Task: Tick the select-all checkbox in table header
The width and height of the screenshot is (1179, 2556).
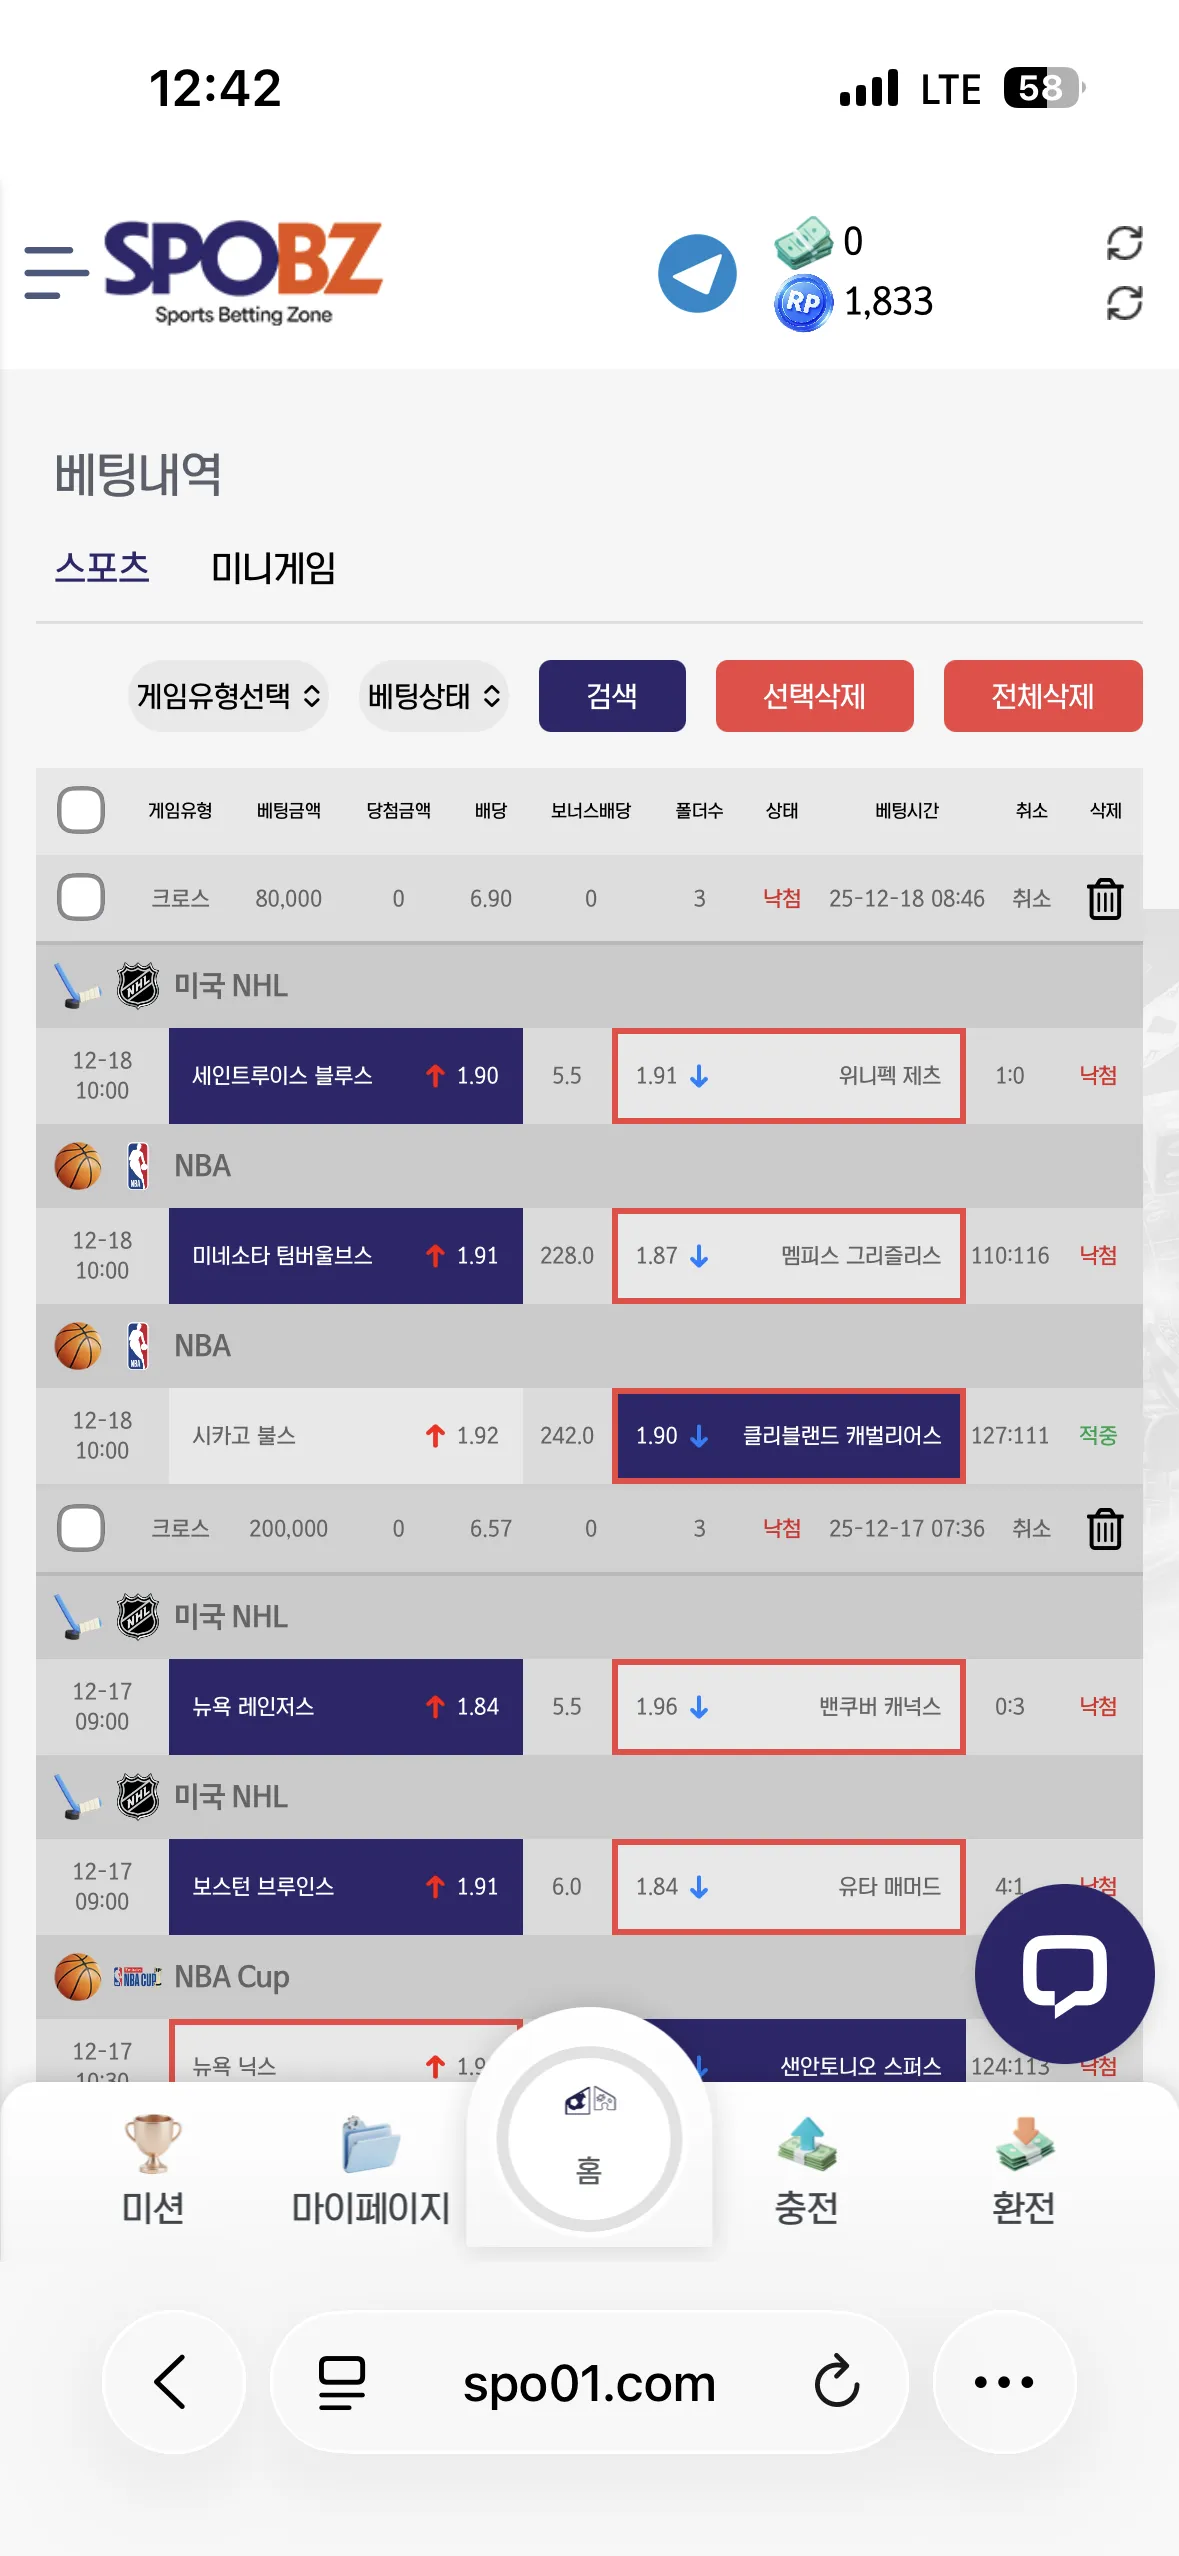Action: pos(81,810)
